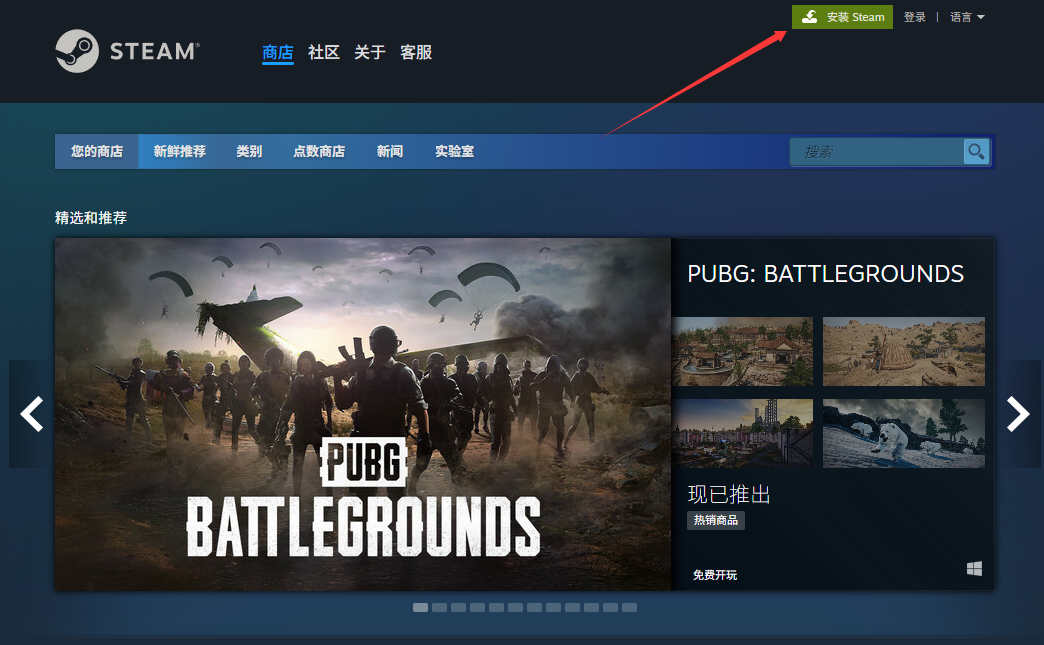Screen dimensions: 1044x645
Task: Go to previous featured game arrow
Action: tap(31, 414)
